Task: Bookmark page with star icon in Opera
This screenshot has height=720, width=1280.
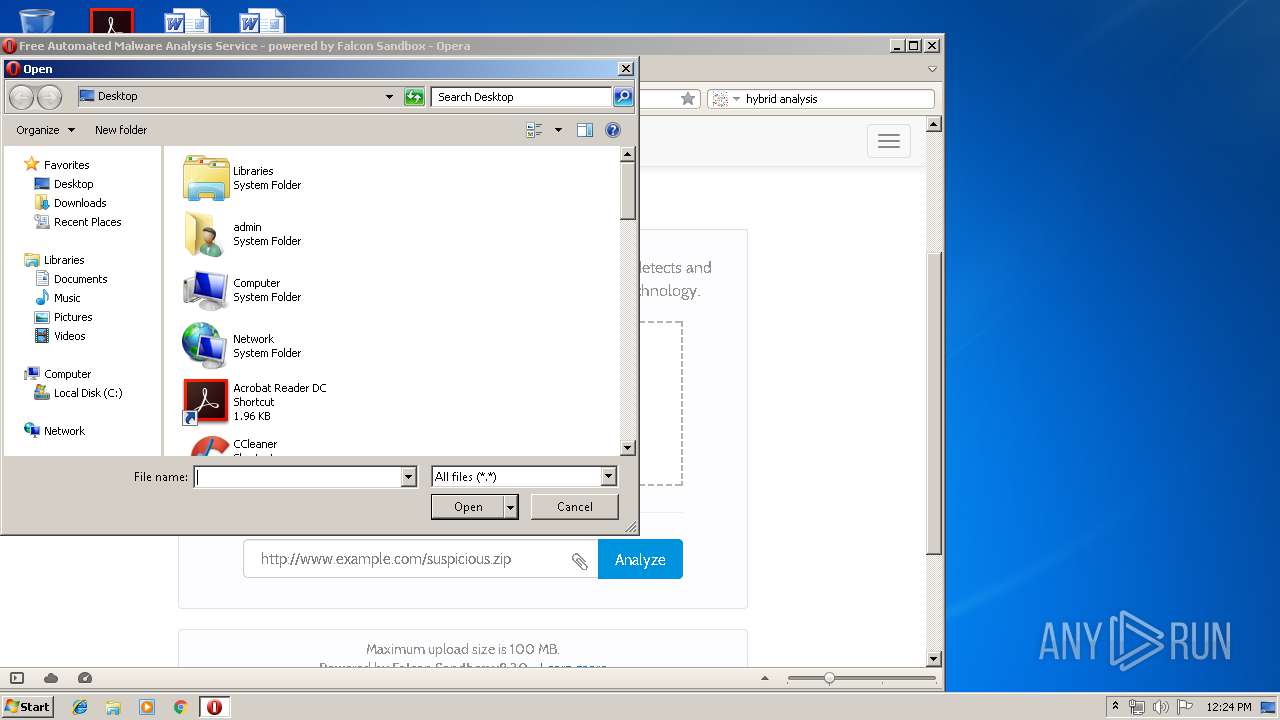Action: 688,99
